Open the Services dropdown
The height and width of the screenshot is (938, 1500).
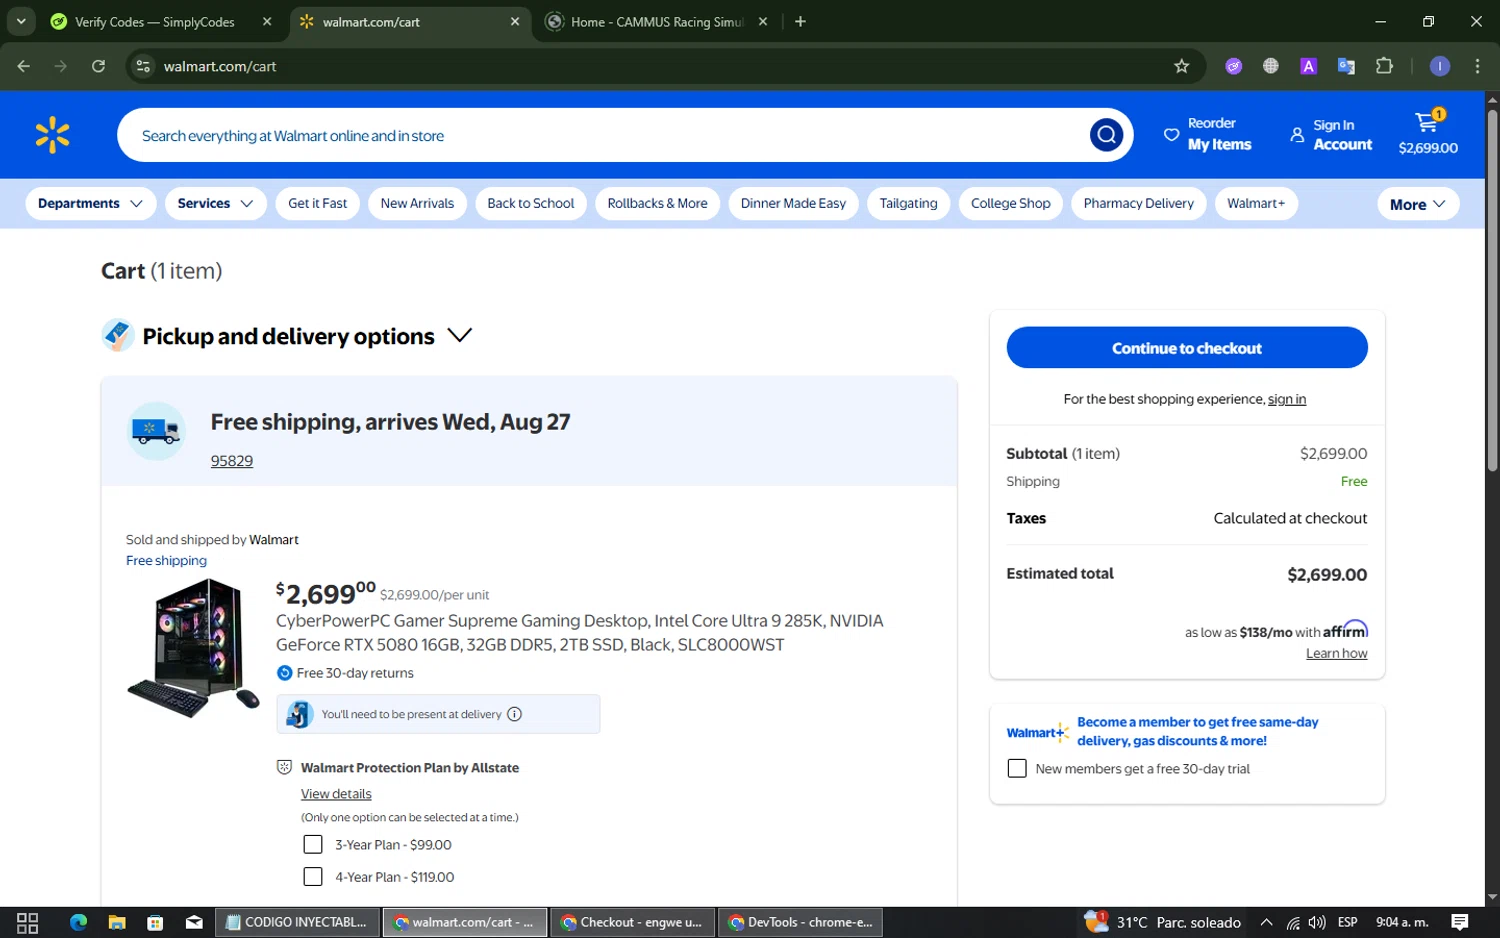(215, 203)
